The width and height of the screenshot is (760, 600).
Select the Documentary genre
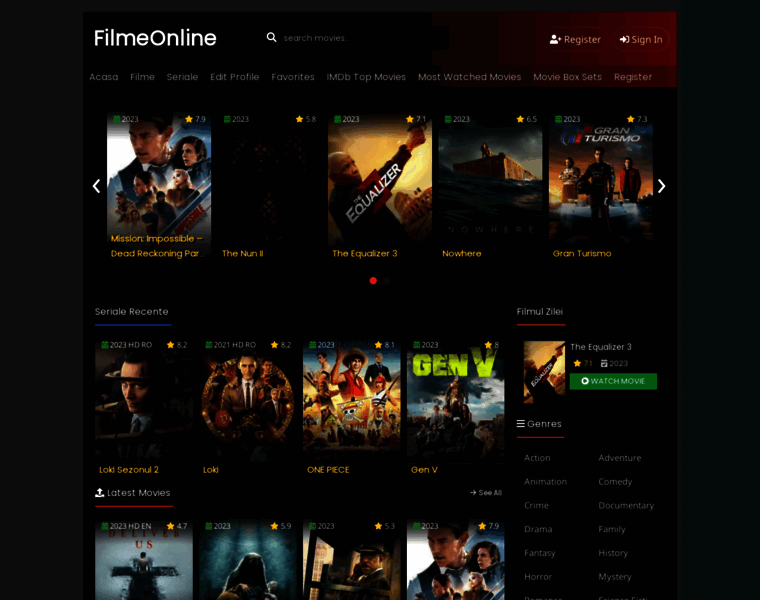click(626, 505)
